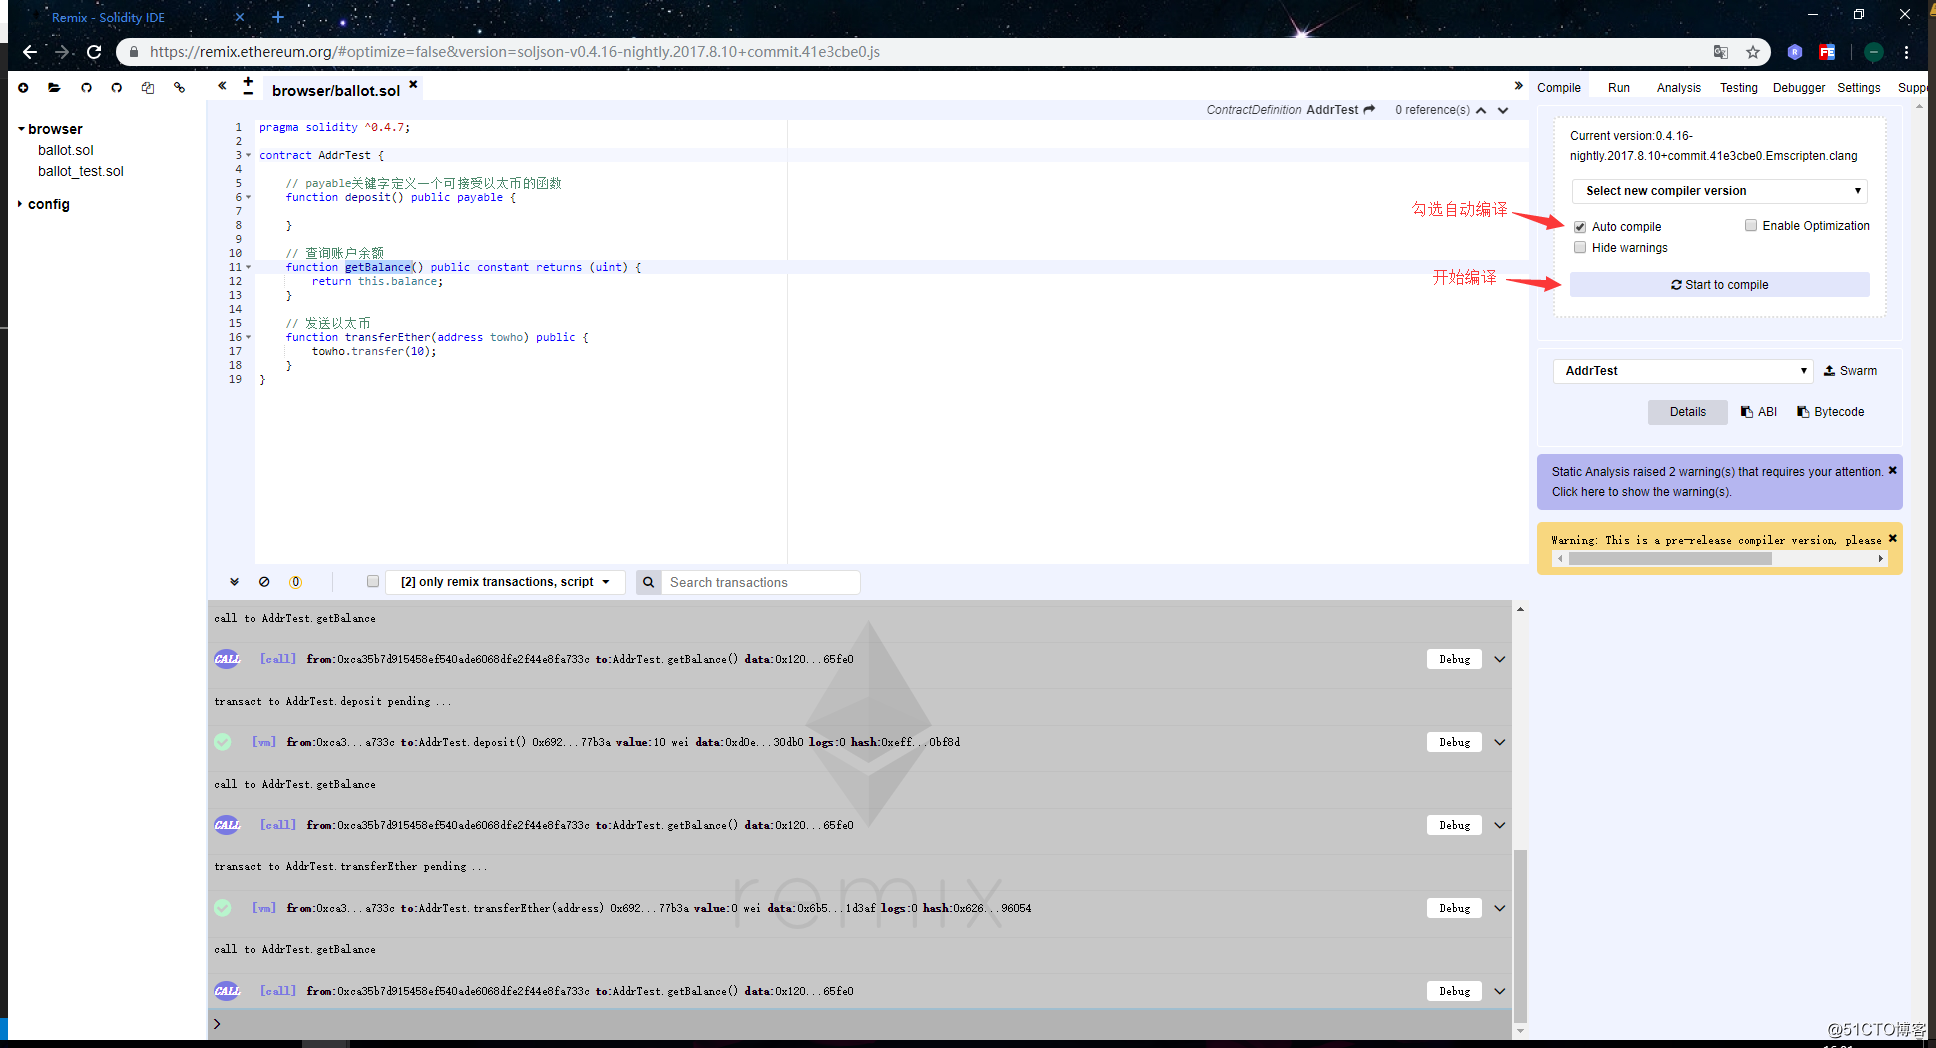The image size is (1936, 1048).
Task: Click the pending transactions counter badge
Action: click(x=295, y=582)
